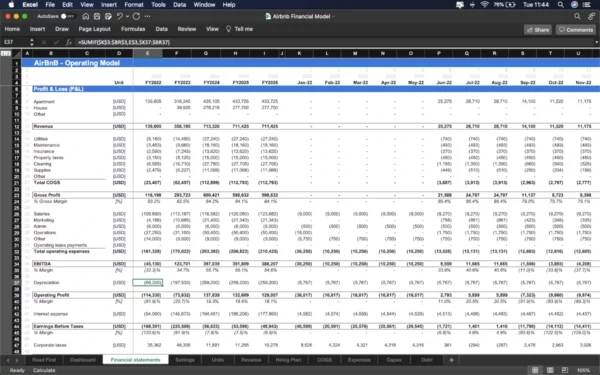
Task: Open the Window menu in menu bar
Action: [x=204, y=5]
